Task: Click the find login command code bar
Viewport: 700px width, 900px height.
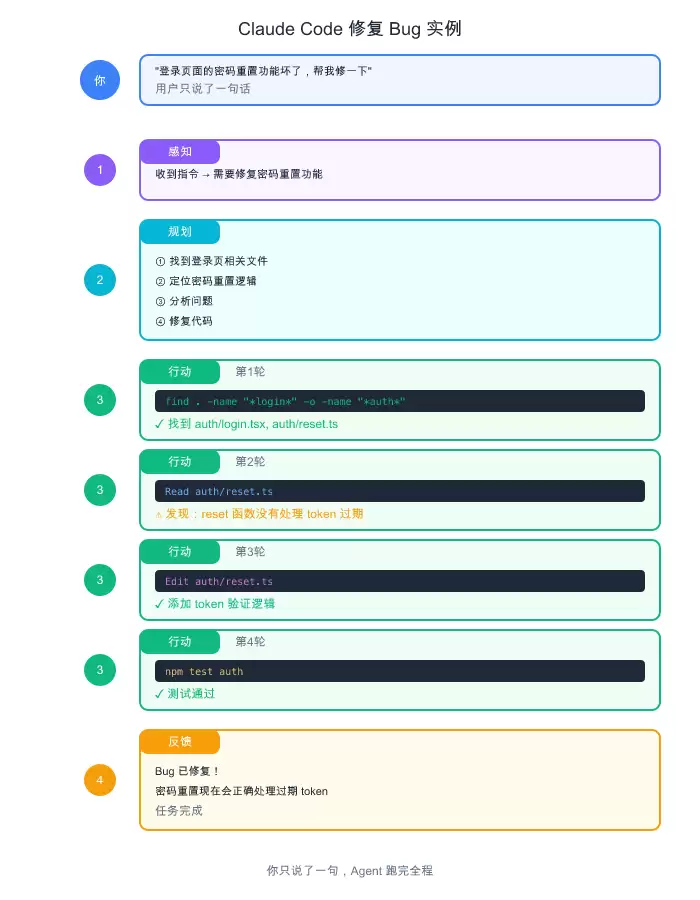Action: point(400,401)
